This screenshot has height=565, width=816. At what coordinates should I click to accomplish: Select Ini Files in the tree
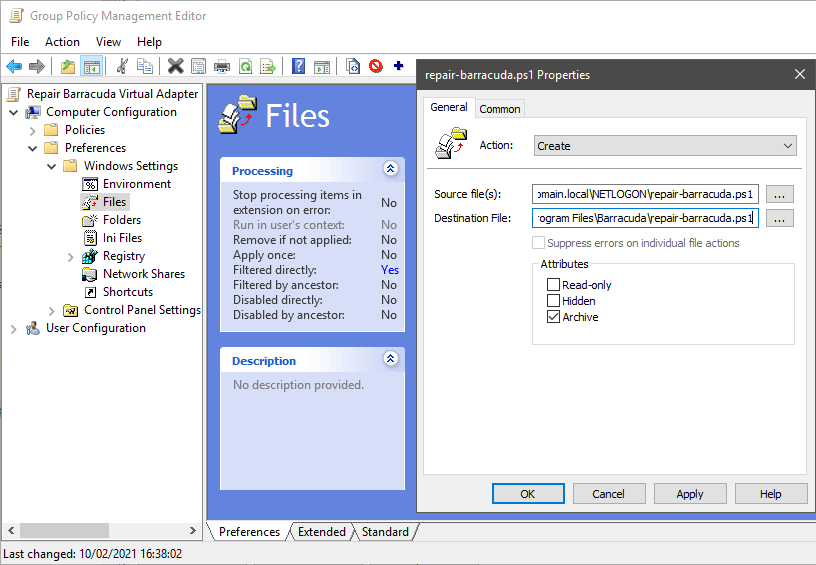[x=122, y=238]
